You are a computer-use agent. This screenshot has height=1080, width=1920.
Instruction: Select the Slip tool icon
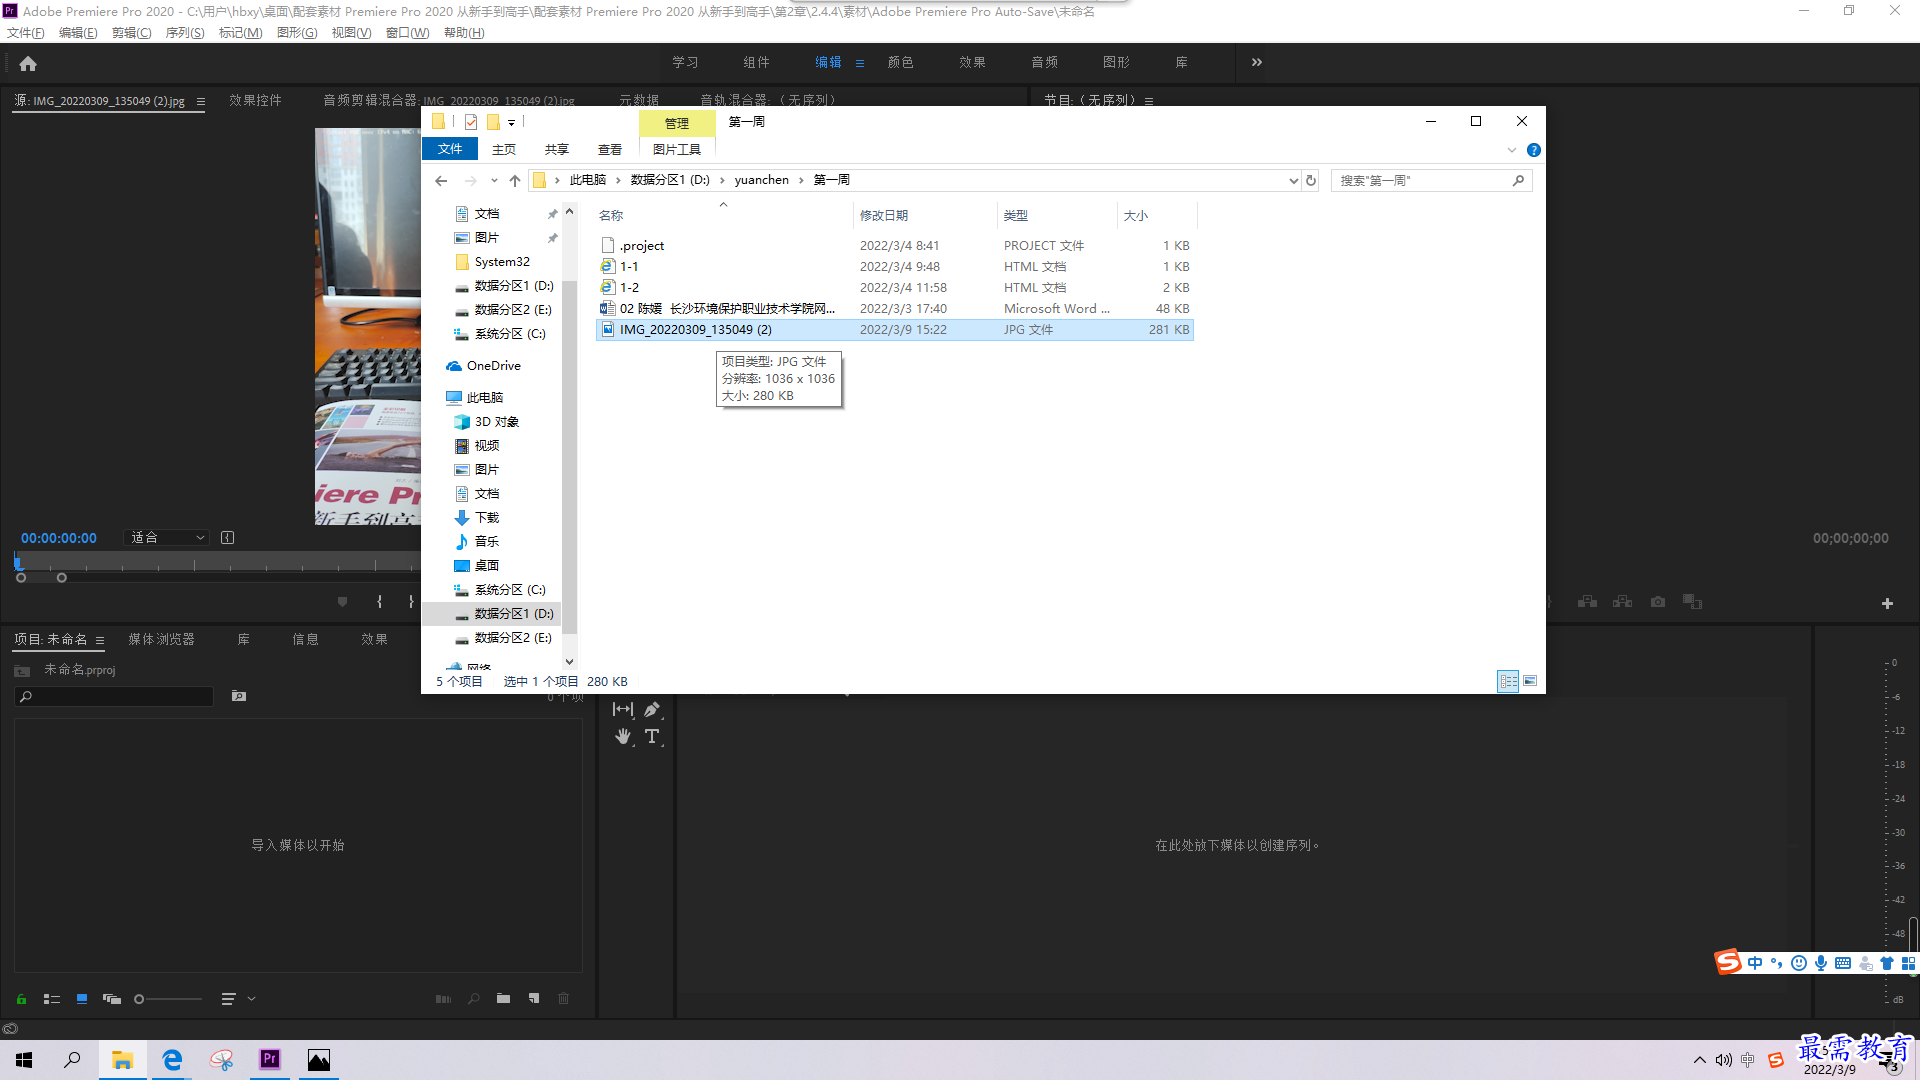(x=623, y=709)
